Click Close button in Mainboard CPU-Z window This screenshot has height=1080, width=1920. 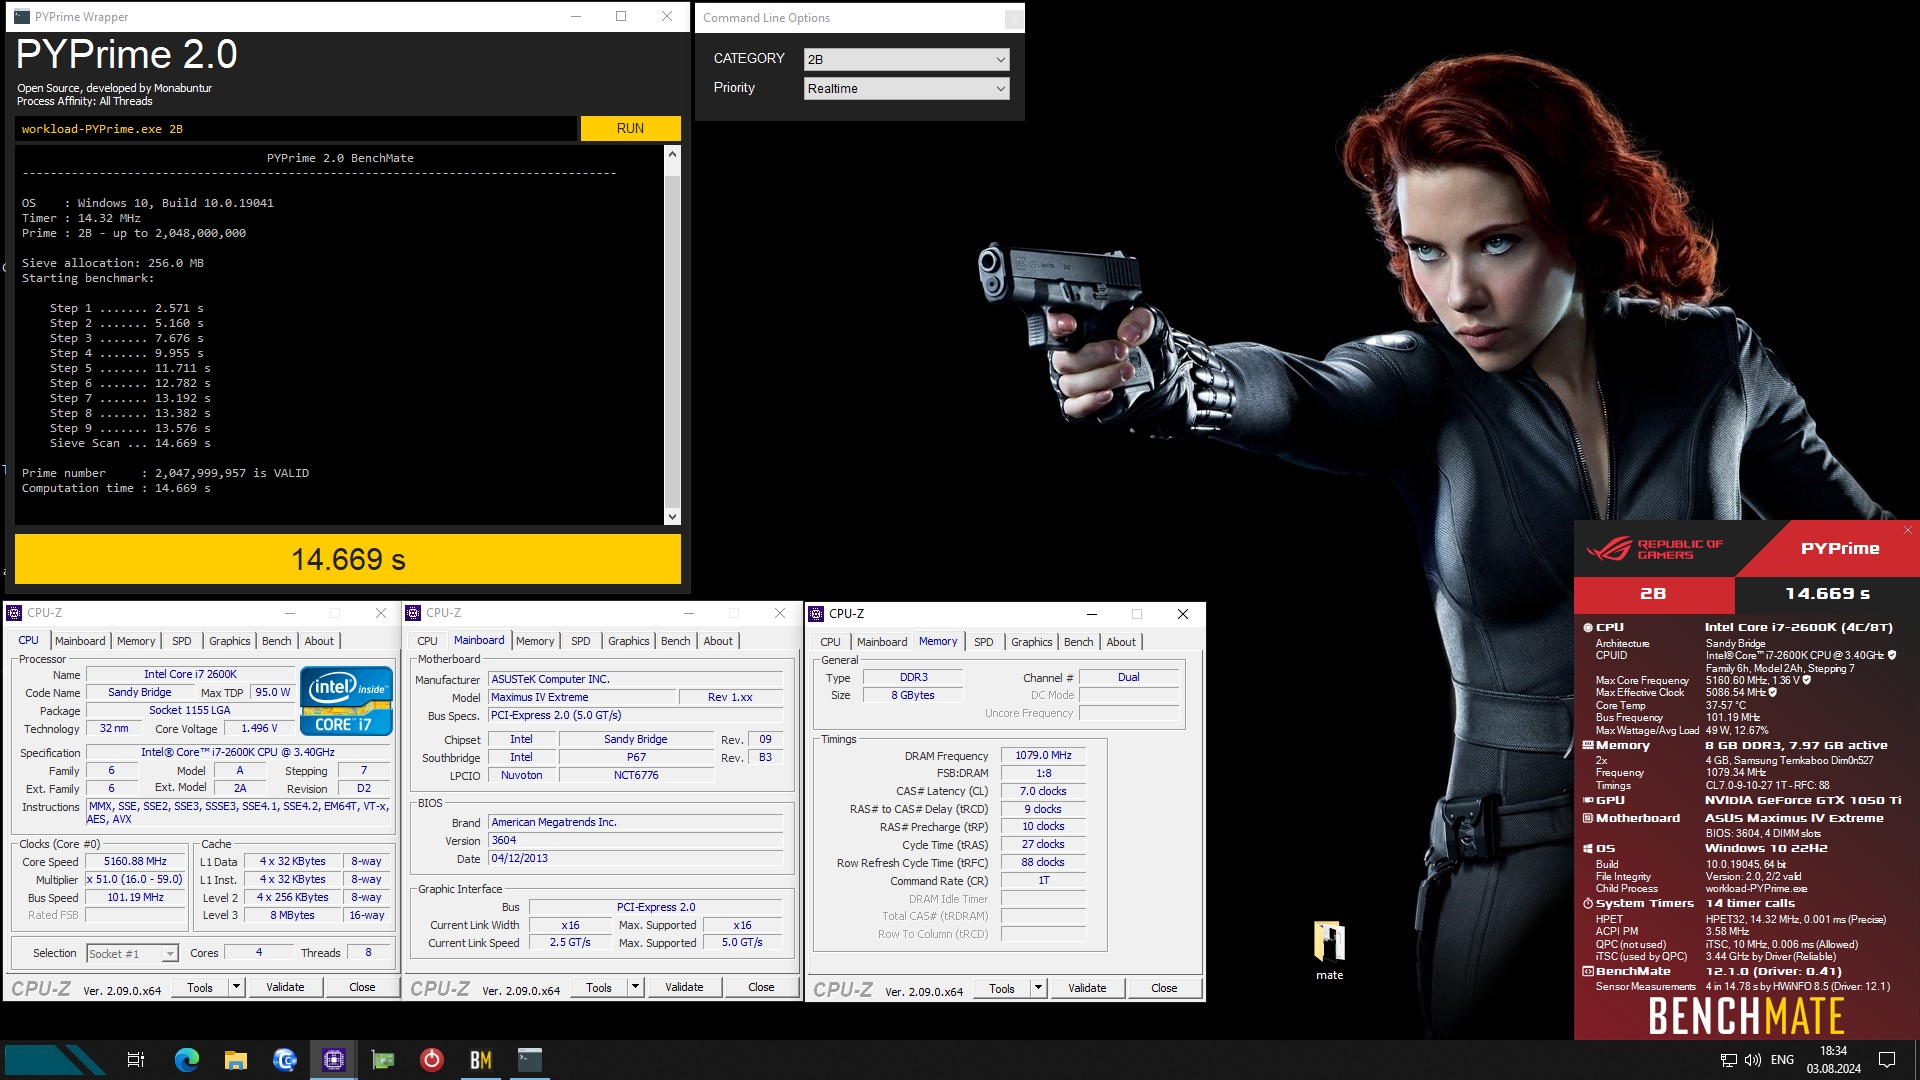761,988
